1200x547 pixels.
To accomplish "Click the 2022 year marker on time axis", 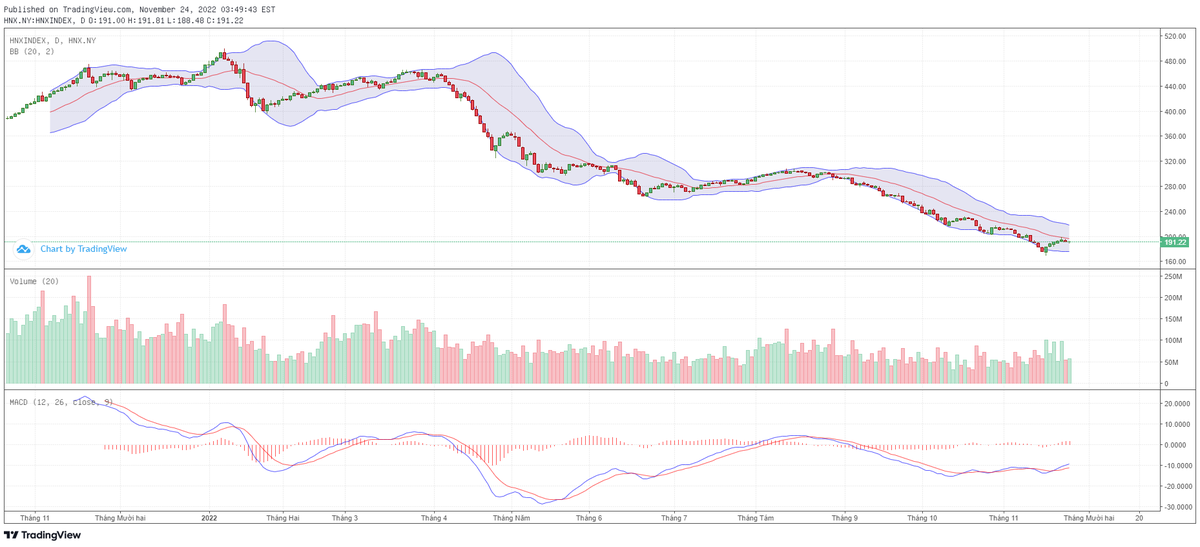I will pos(209,518).
